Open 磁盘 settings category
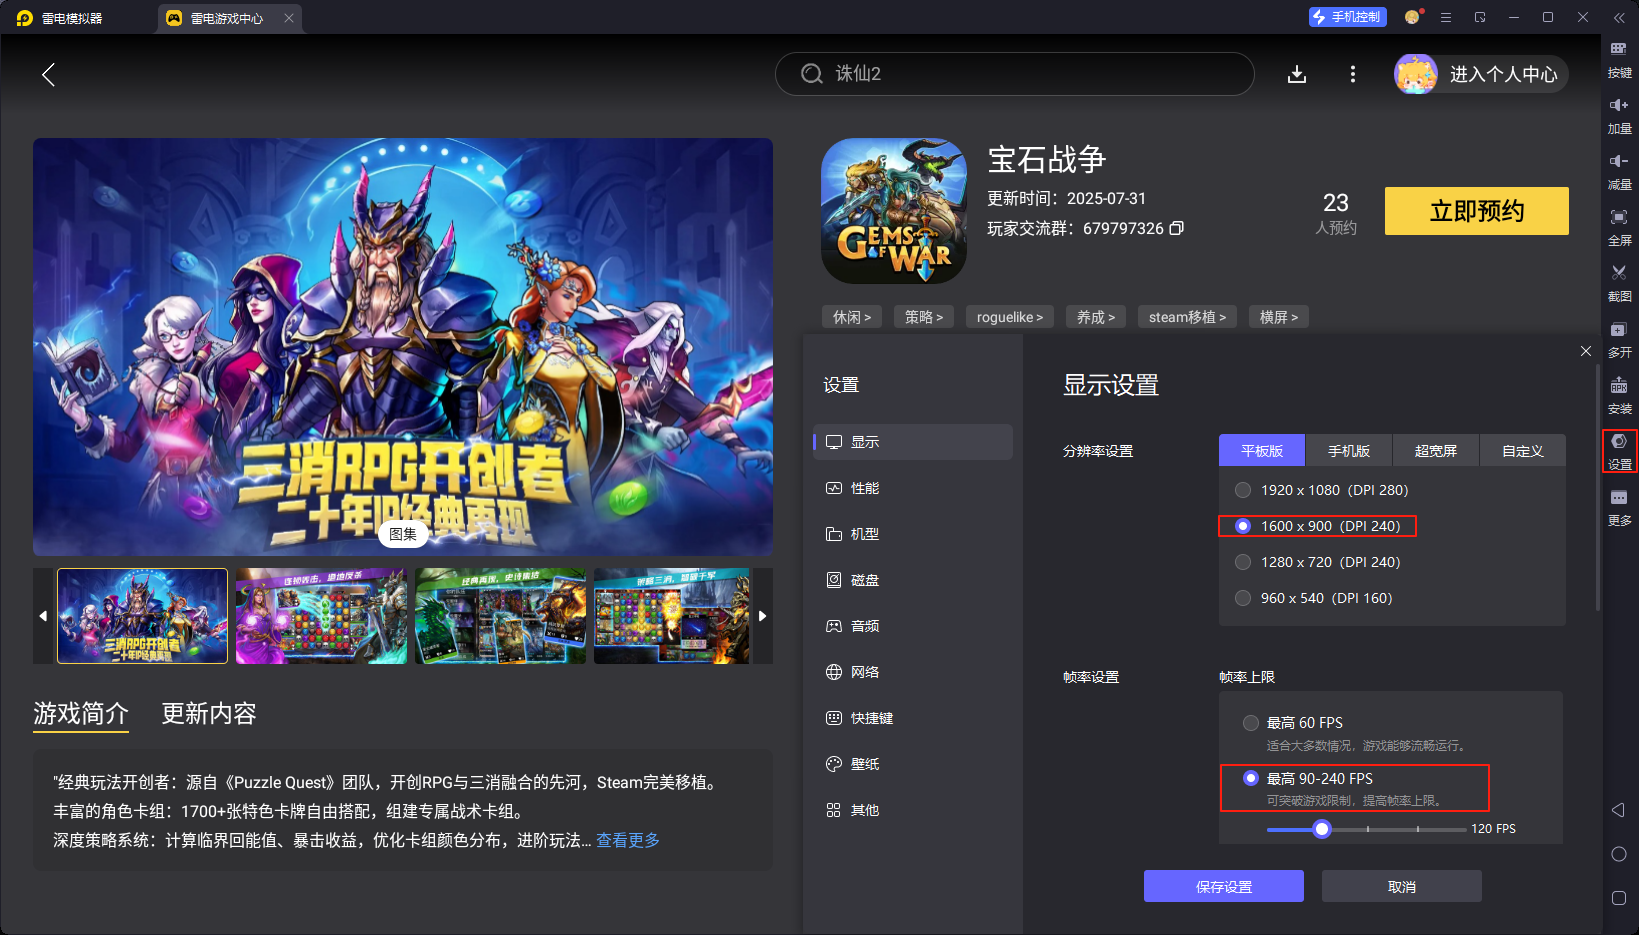1639x935 pixels. 913,580
